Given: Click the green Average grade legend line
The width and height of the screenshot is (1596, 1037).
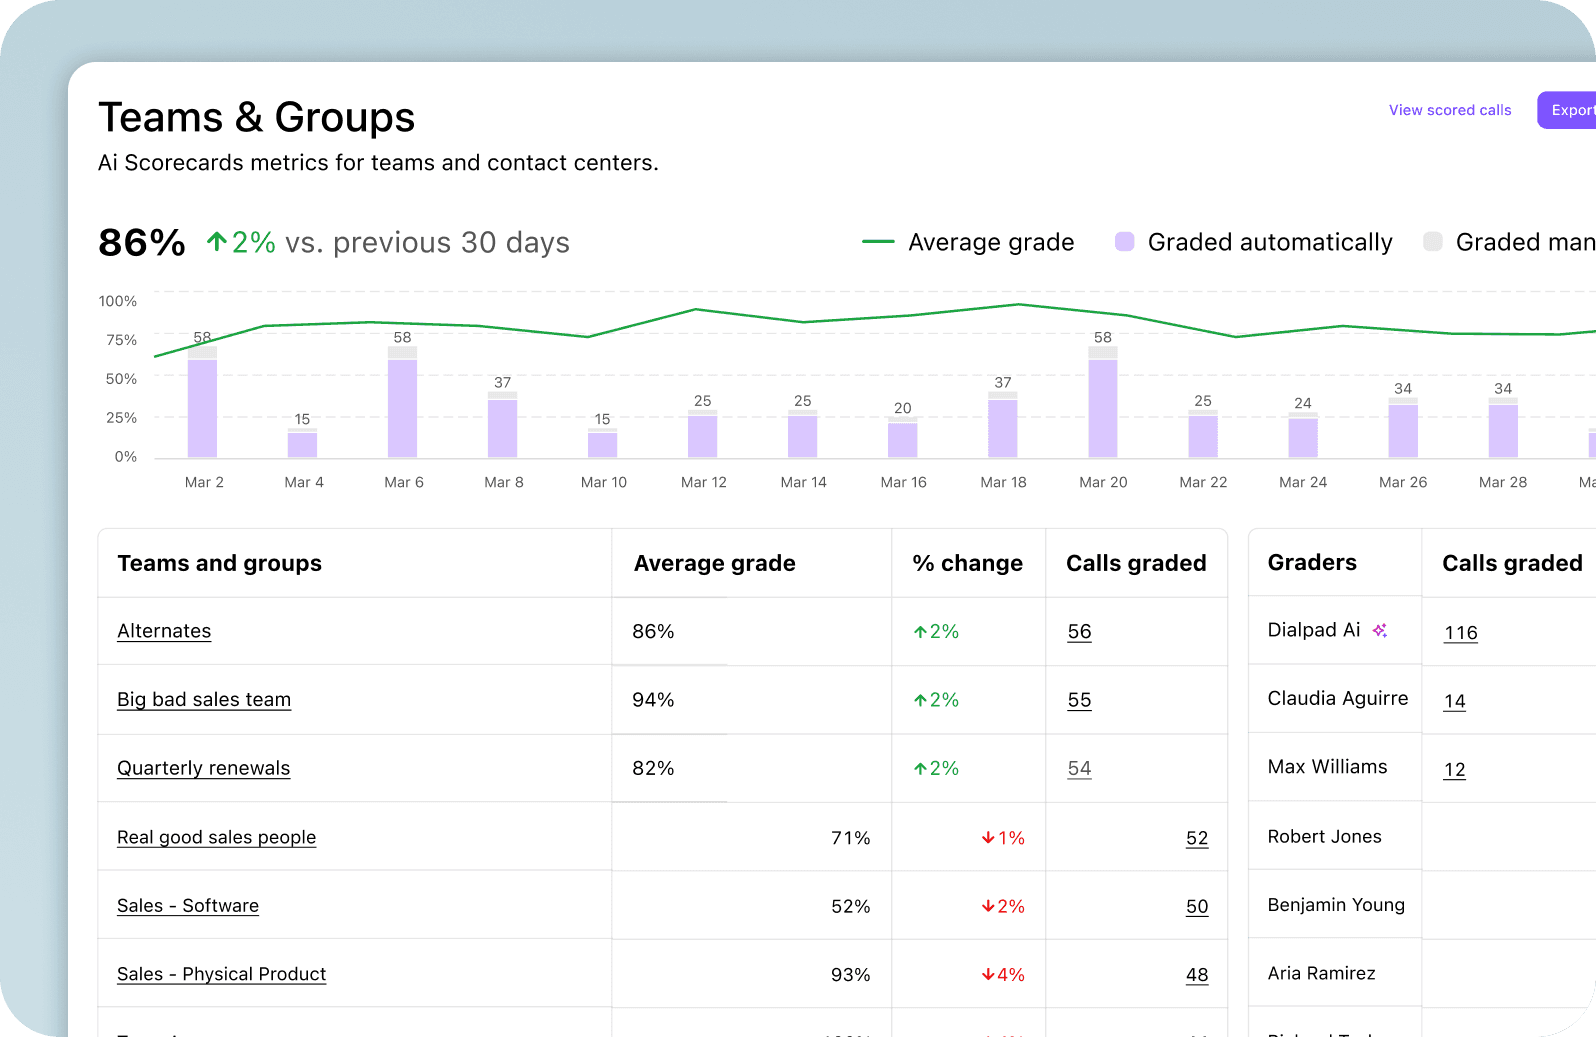Looking at the screenshot, I should (878, 242).
